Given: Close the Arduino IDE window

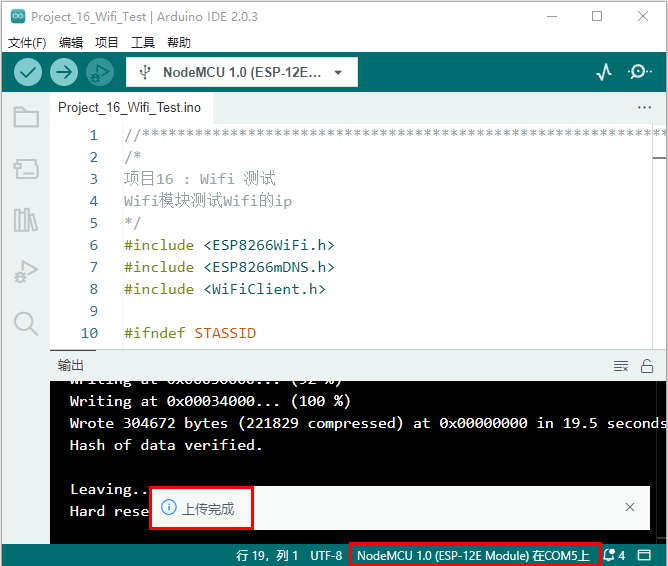Looking at the screenshot, I should click(643, 17).
